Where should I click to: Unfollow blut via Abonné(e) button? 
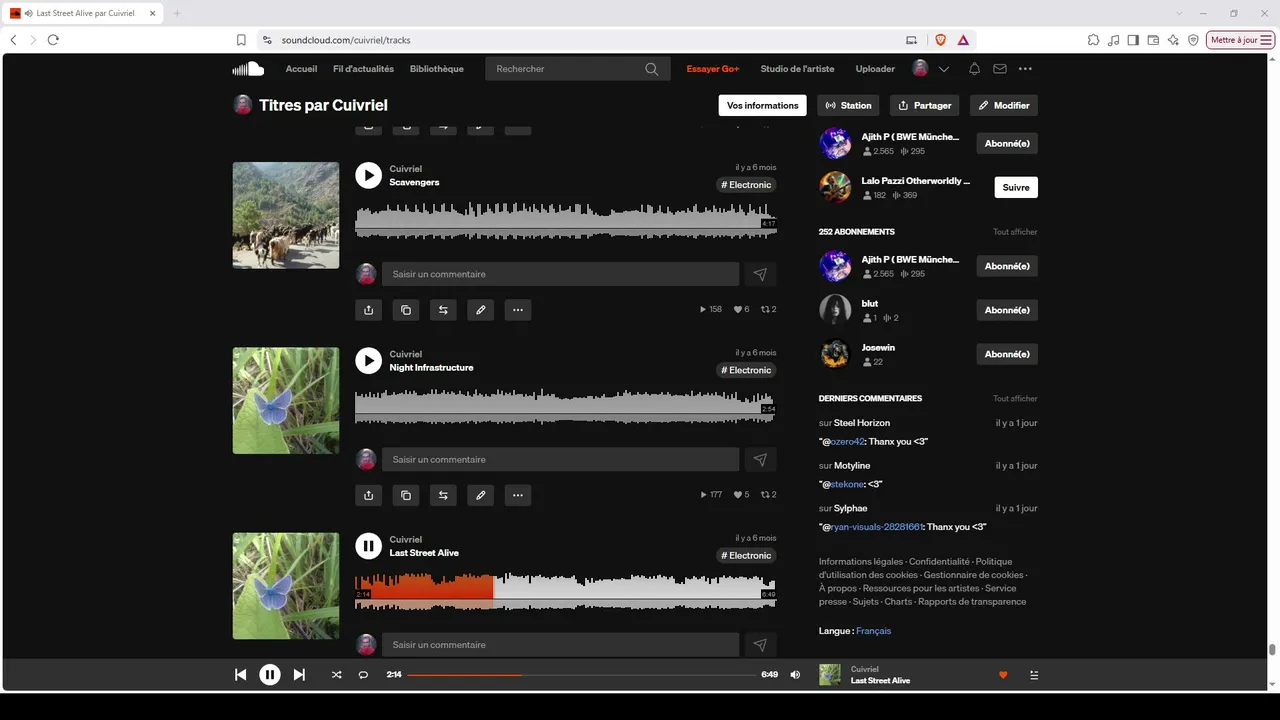click(1007, 310)
